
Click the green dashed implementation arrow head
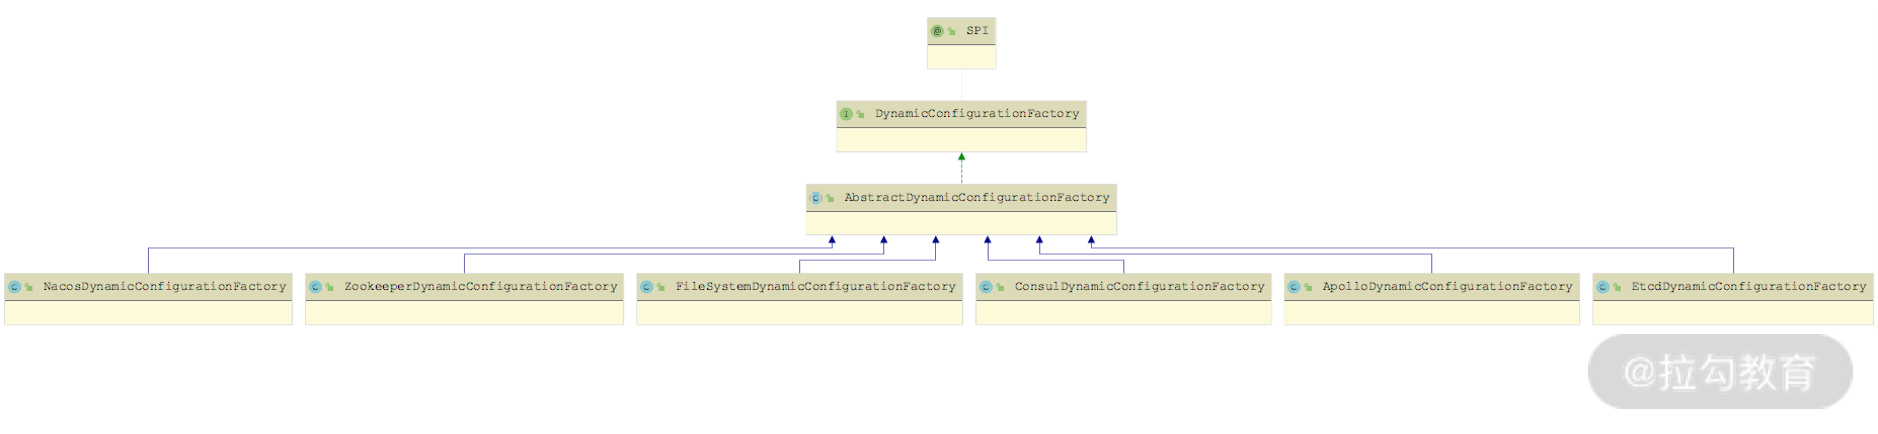pos(961,157)
